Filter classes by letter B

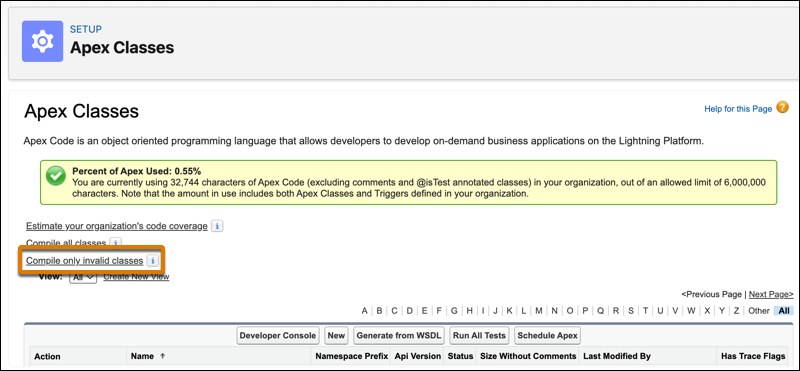[x=379, y=311]
